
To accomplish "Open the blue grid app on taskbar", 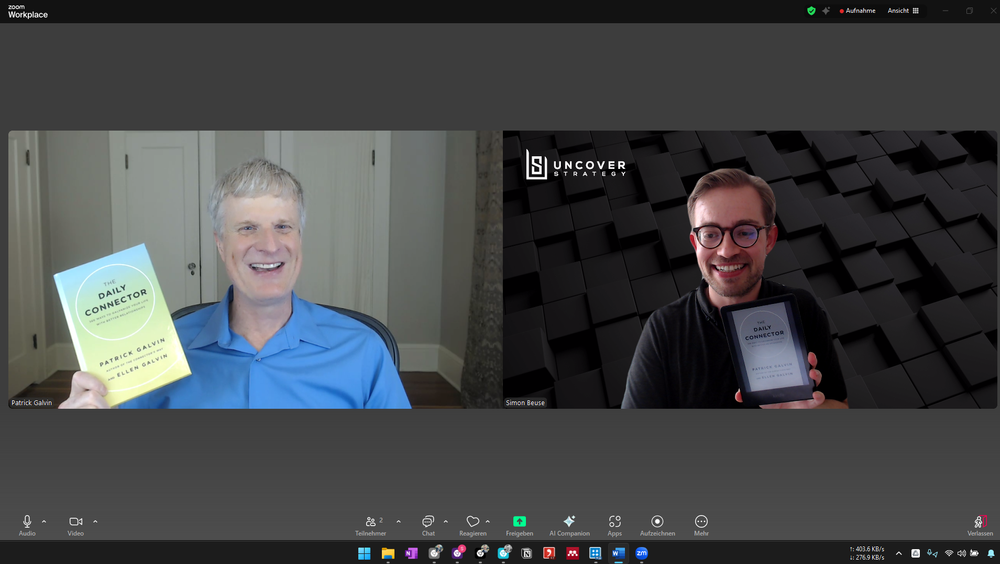I will coord(595,553).
